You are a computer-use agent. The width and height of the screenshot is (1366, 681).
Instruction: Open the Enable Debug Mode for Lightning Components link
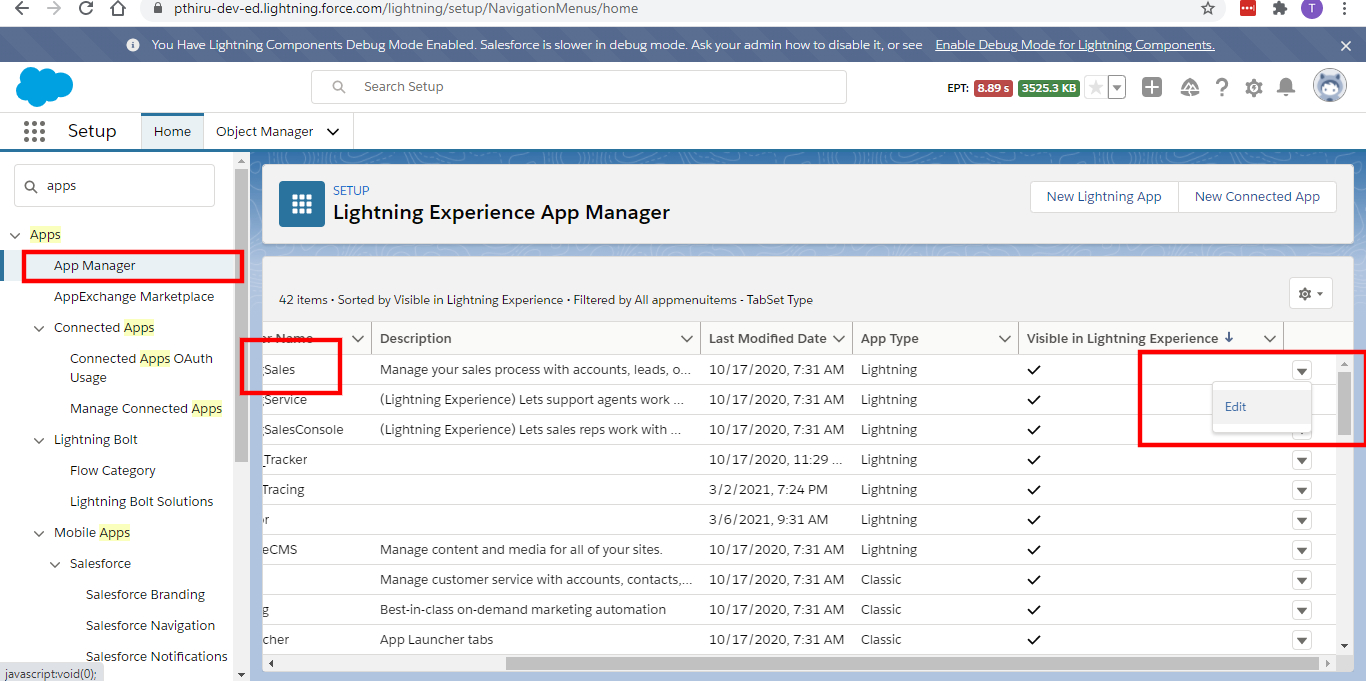tap(1074, 44)
